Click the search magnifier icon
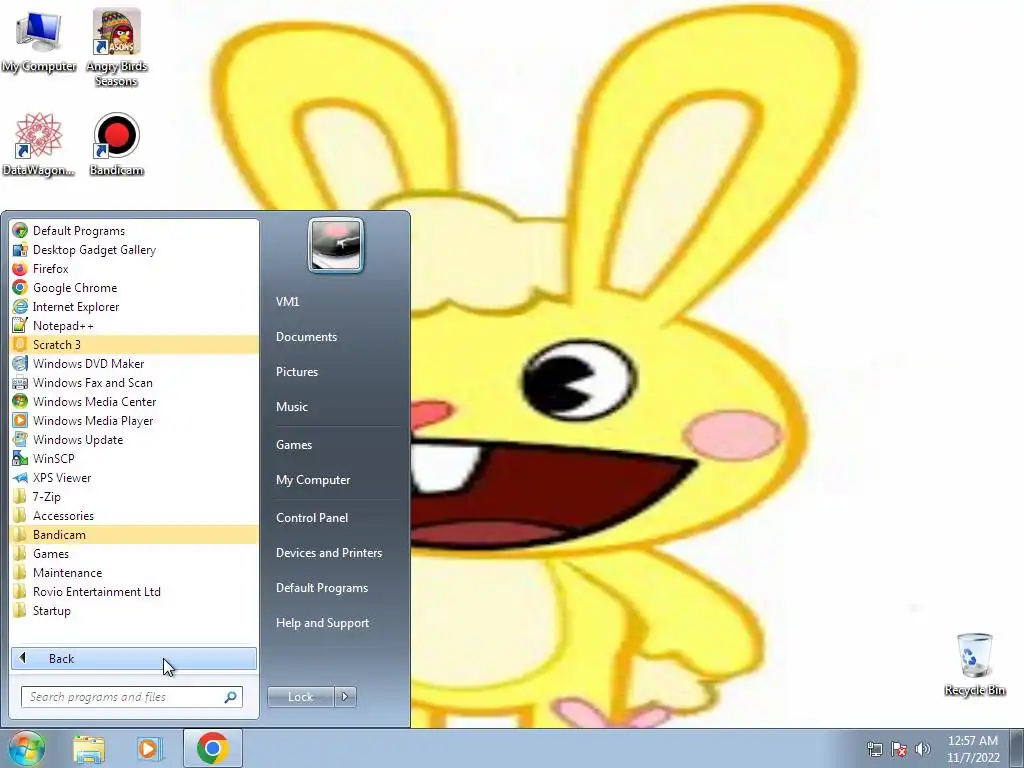Image resolution: width=1024 pixels, height=768 pixels. pyautogui.click(x=231, y=697)
